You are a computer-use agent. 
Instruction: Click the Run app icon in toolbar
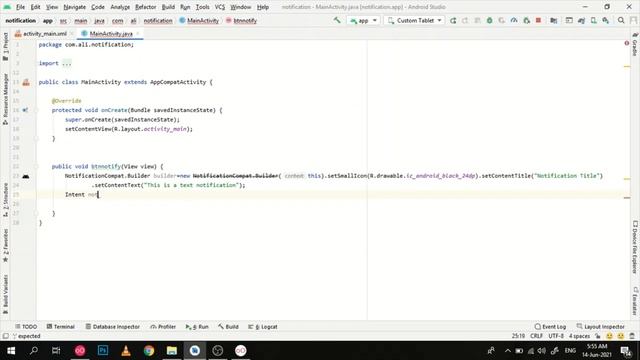coord(453,20)
